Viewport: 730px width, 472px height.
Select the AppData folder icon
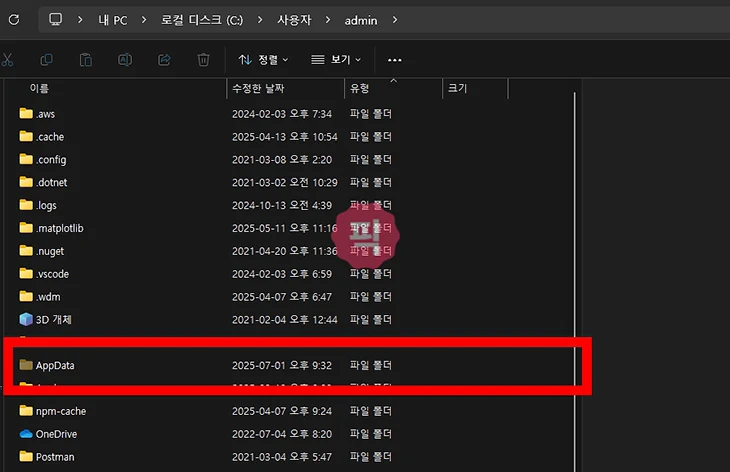pos(27,365)
